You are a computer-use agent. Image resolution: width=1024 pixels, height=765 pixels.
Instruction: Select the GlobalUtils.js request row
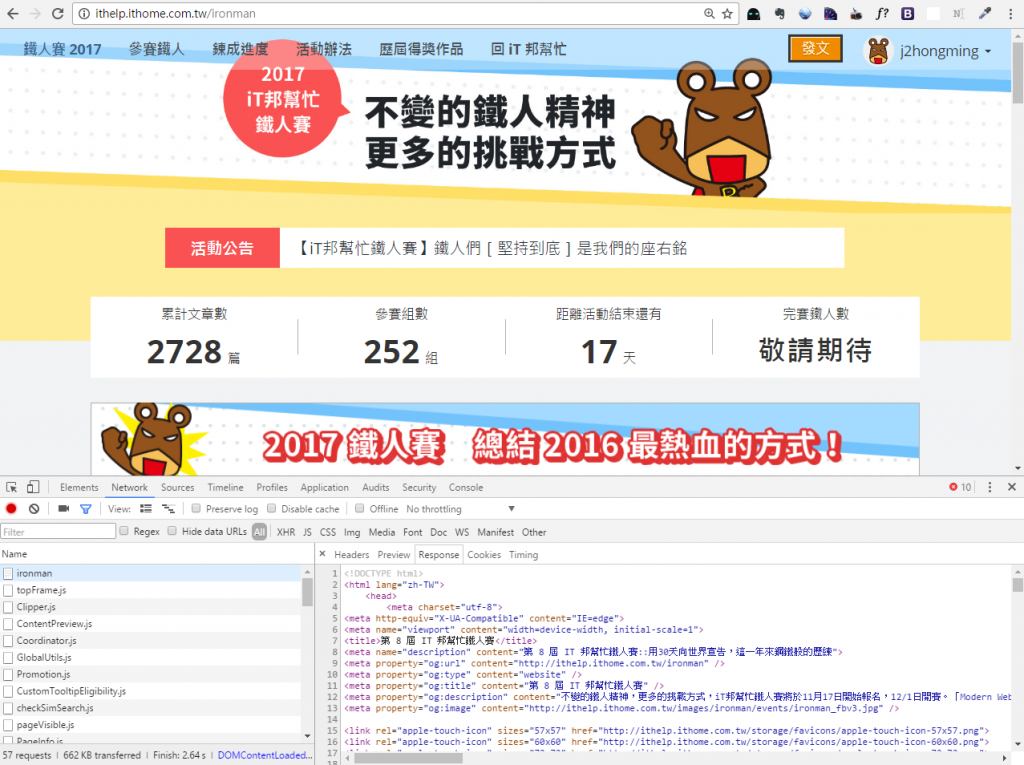pyautogui.click(x=151, y=658)
